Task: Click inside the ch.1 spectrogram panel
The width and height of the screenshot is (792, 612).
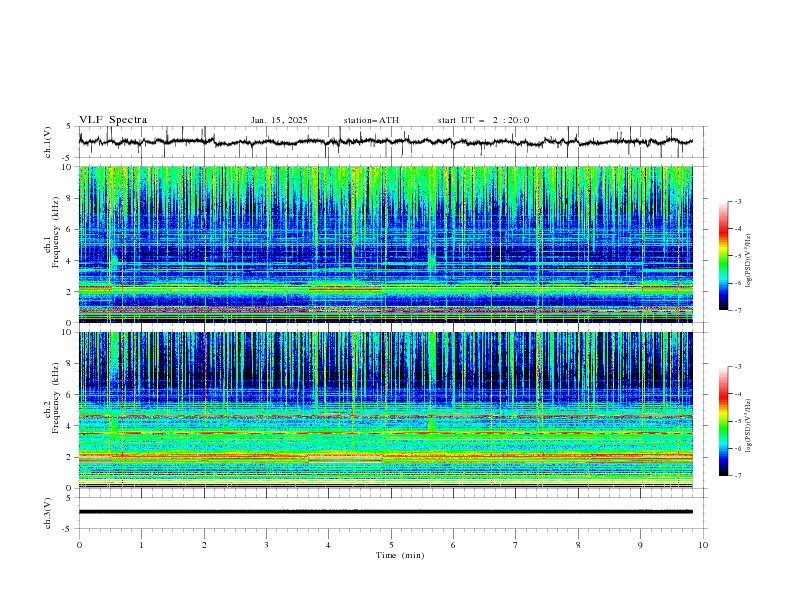Action: click(385, 244)
